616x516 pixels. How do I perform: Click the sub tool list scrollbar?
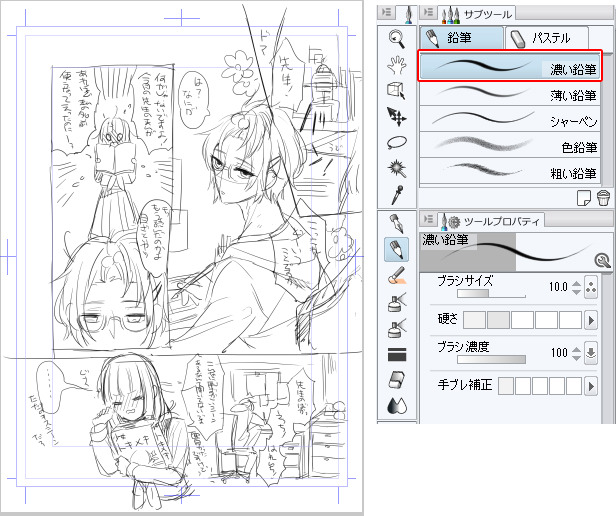click(x=607, y=118)
